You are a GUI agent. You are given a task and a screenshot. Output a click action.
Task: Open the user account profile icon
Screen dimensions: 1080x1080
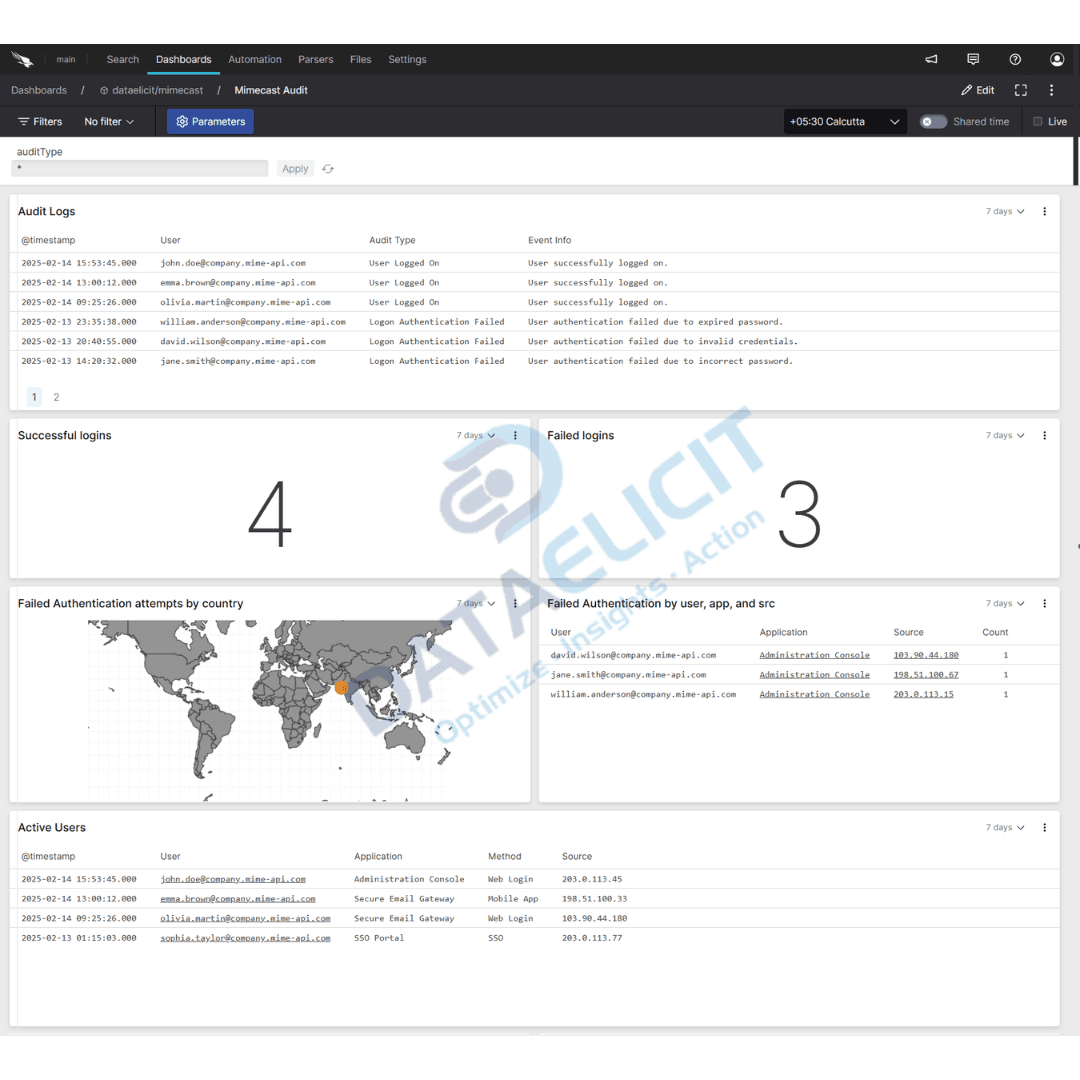pos(1057,59)
